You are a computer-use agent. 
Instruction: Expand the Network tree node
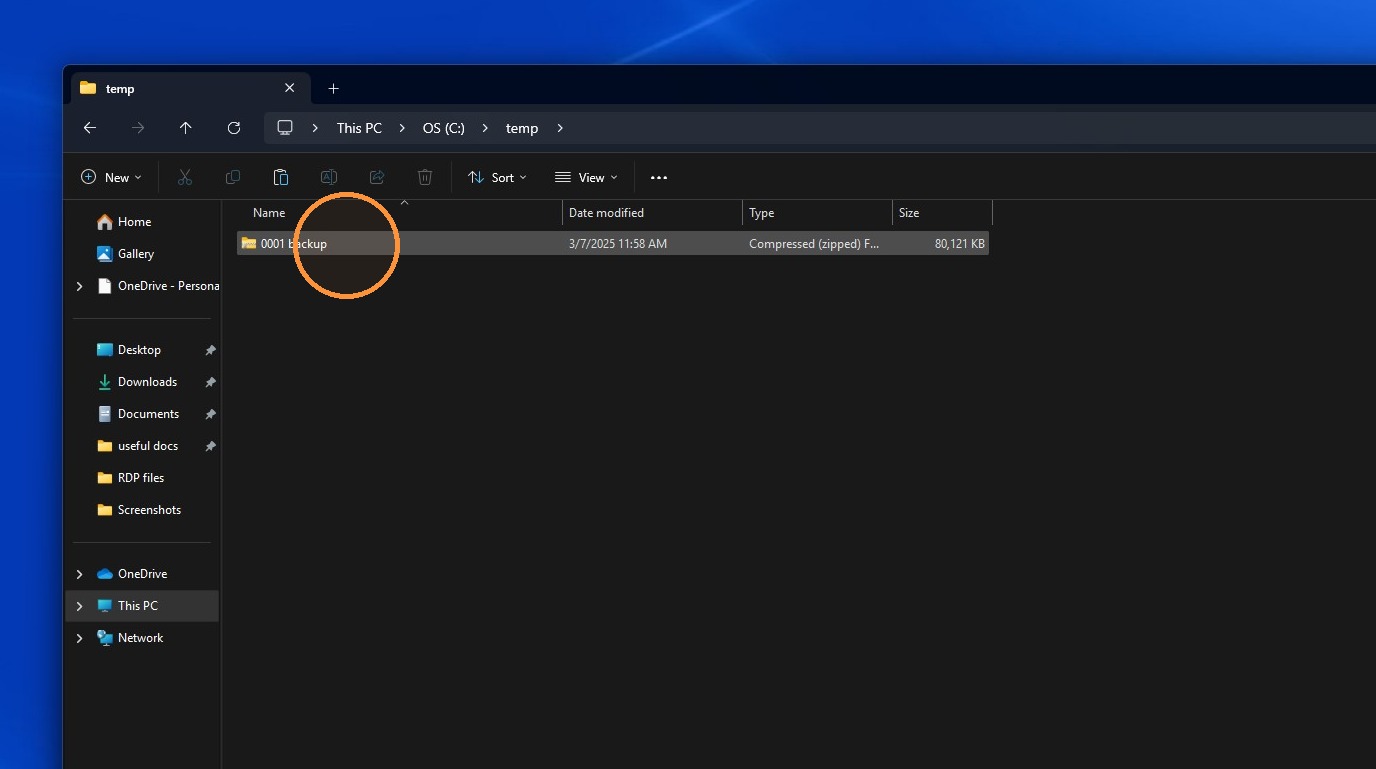click(x=80, y=638)
